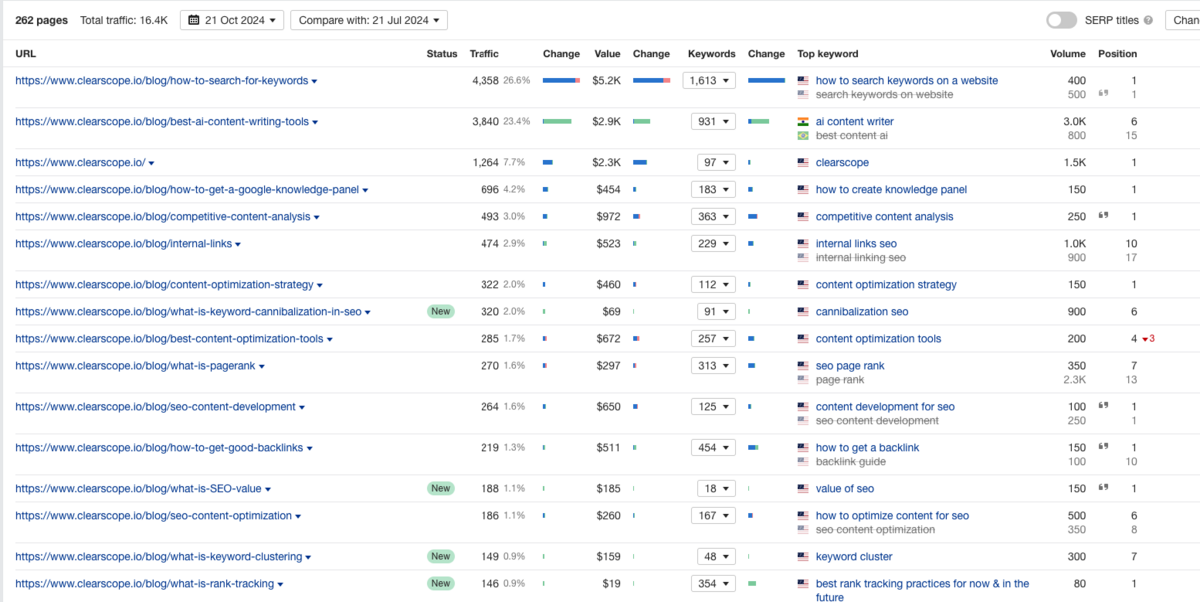Click the Position column header
Viewport: 1200px width, 602px height.
tap(1117, 54)
